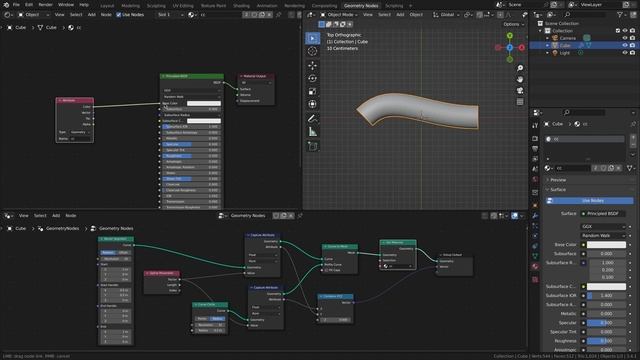Click the Use Nodes button in Surface panel
640x360 pixels.
[x=590, y=200]
